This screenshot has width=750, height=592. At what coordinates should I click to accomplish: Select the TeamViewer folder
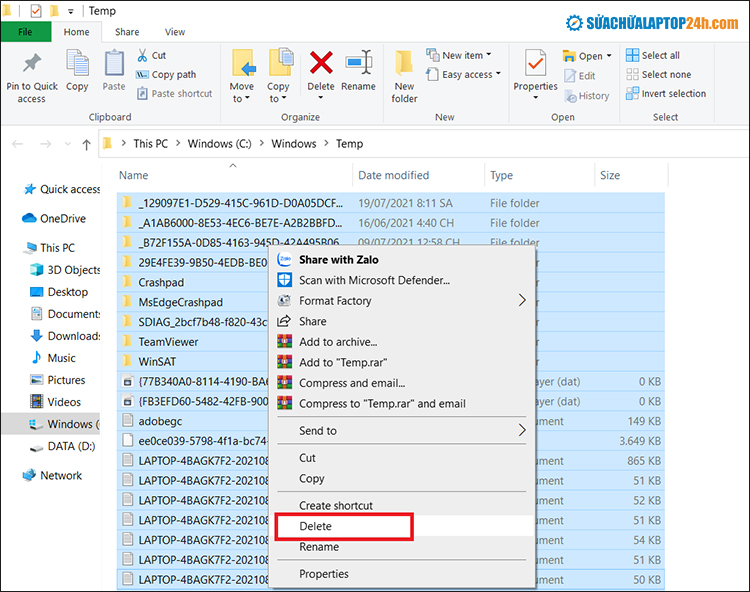[168, 342]
